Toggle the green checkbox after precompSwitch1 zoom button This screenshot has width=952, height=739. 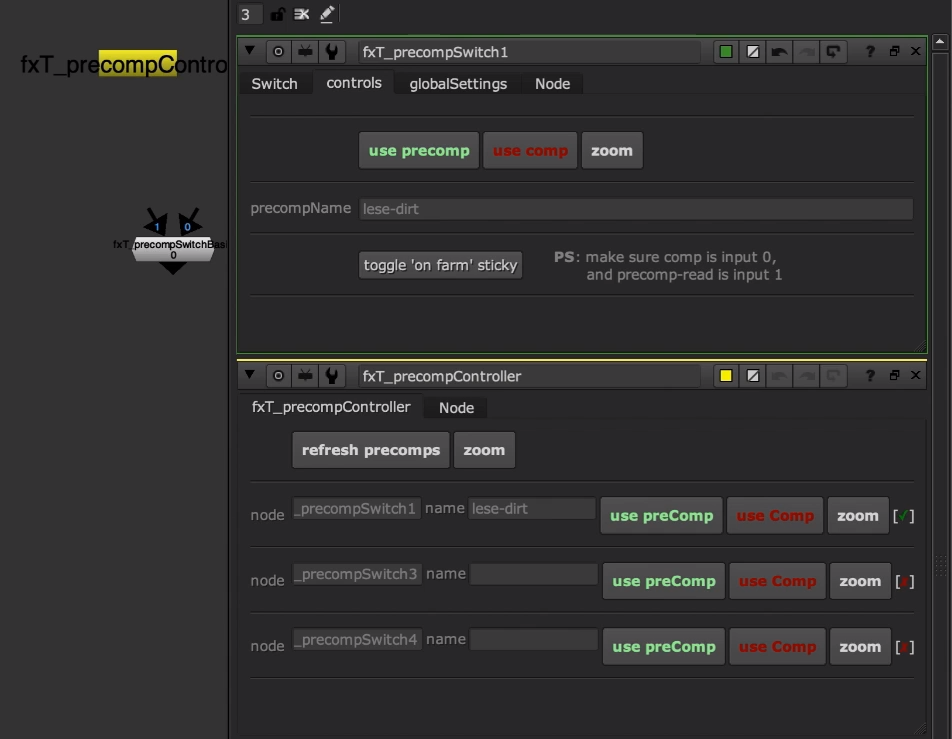point(903,515)
